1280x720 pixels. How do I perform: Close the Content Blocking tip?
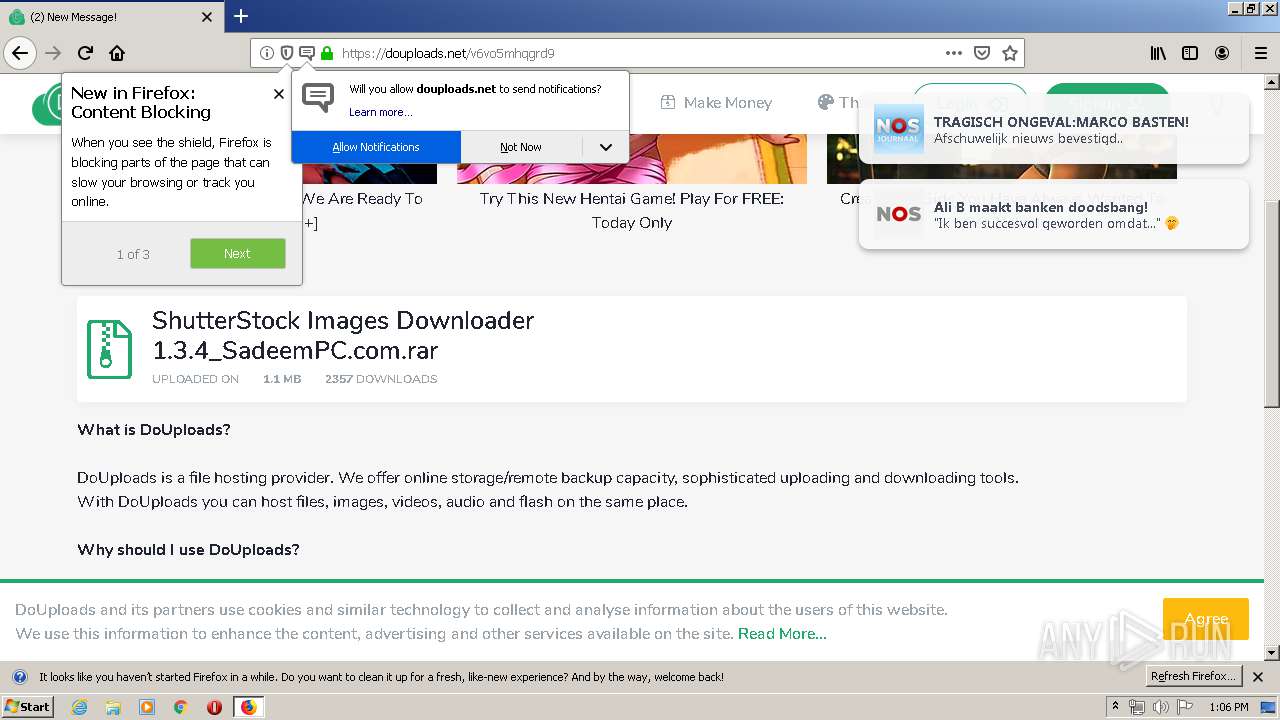[x=278, y=94]
